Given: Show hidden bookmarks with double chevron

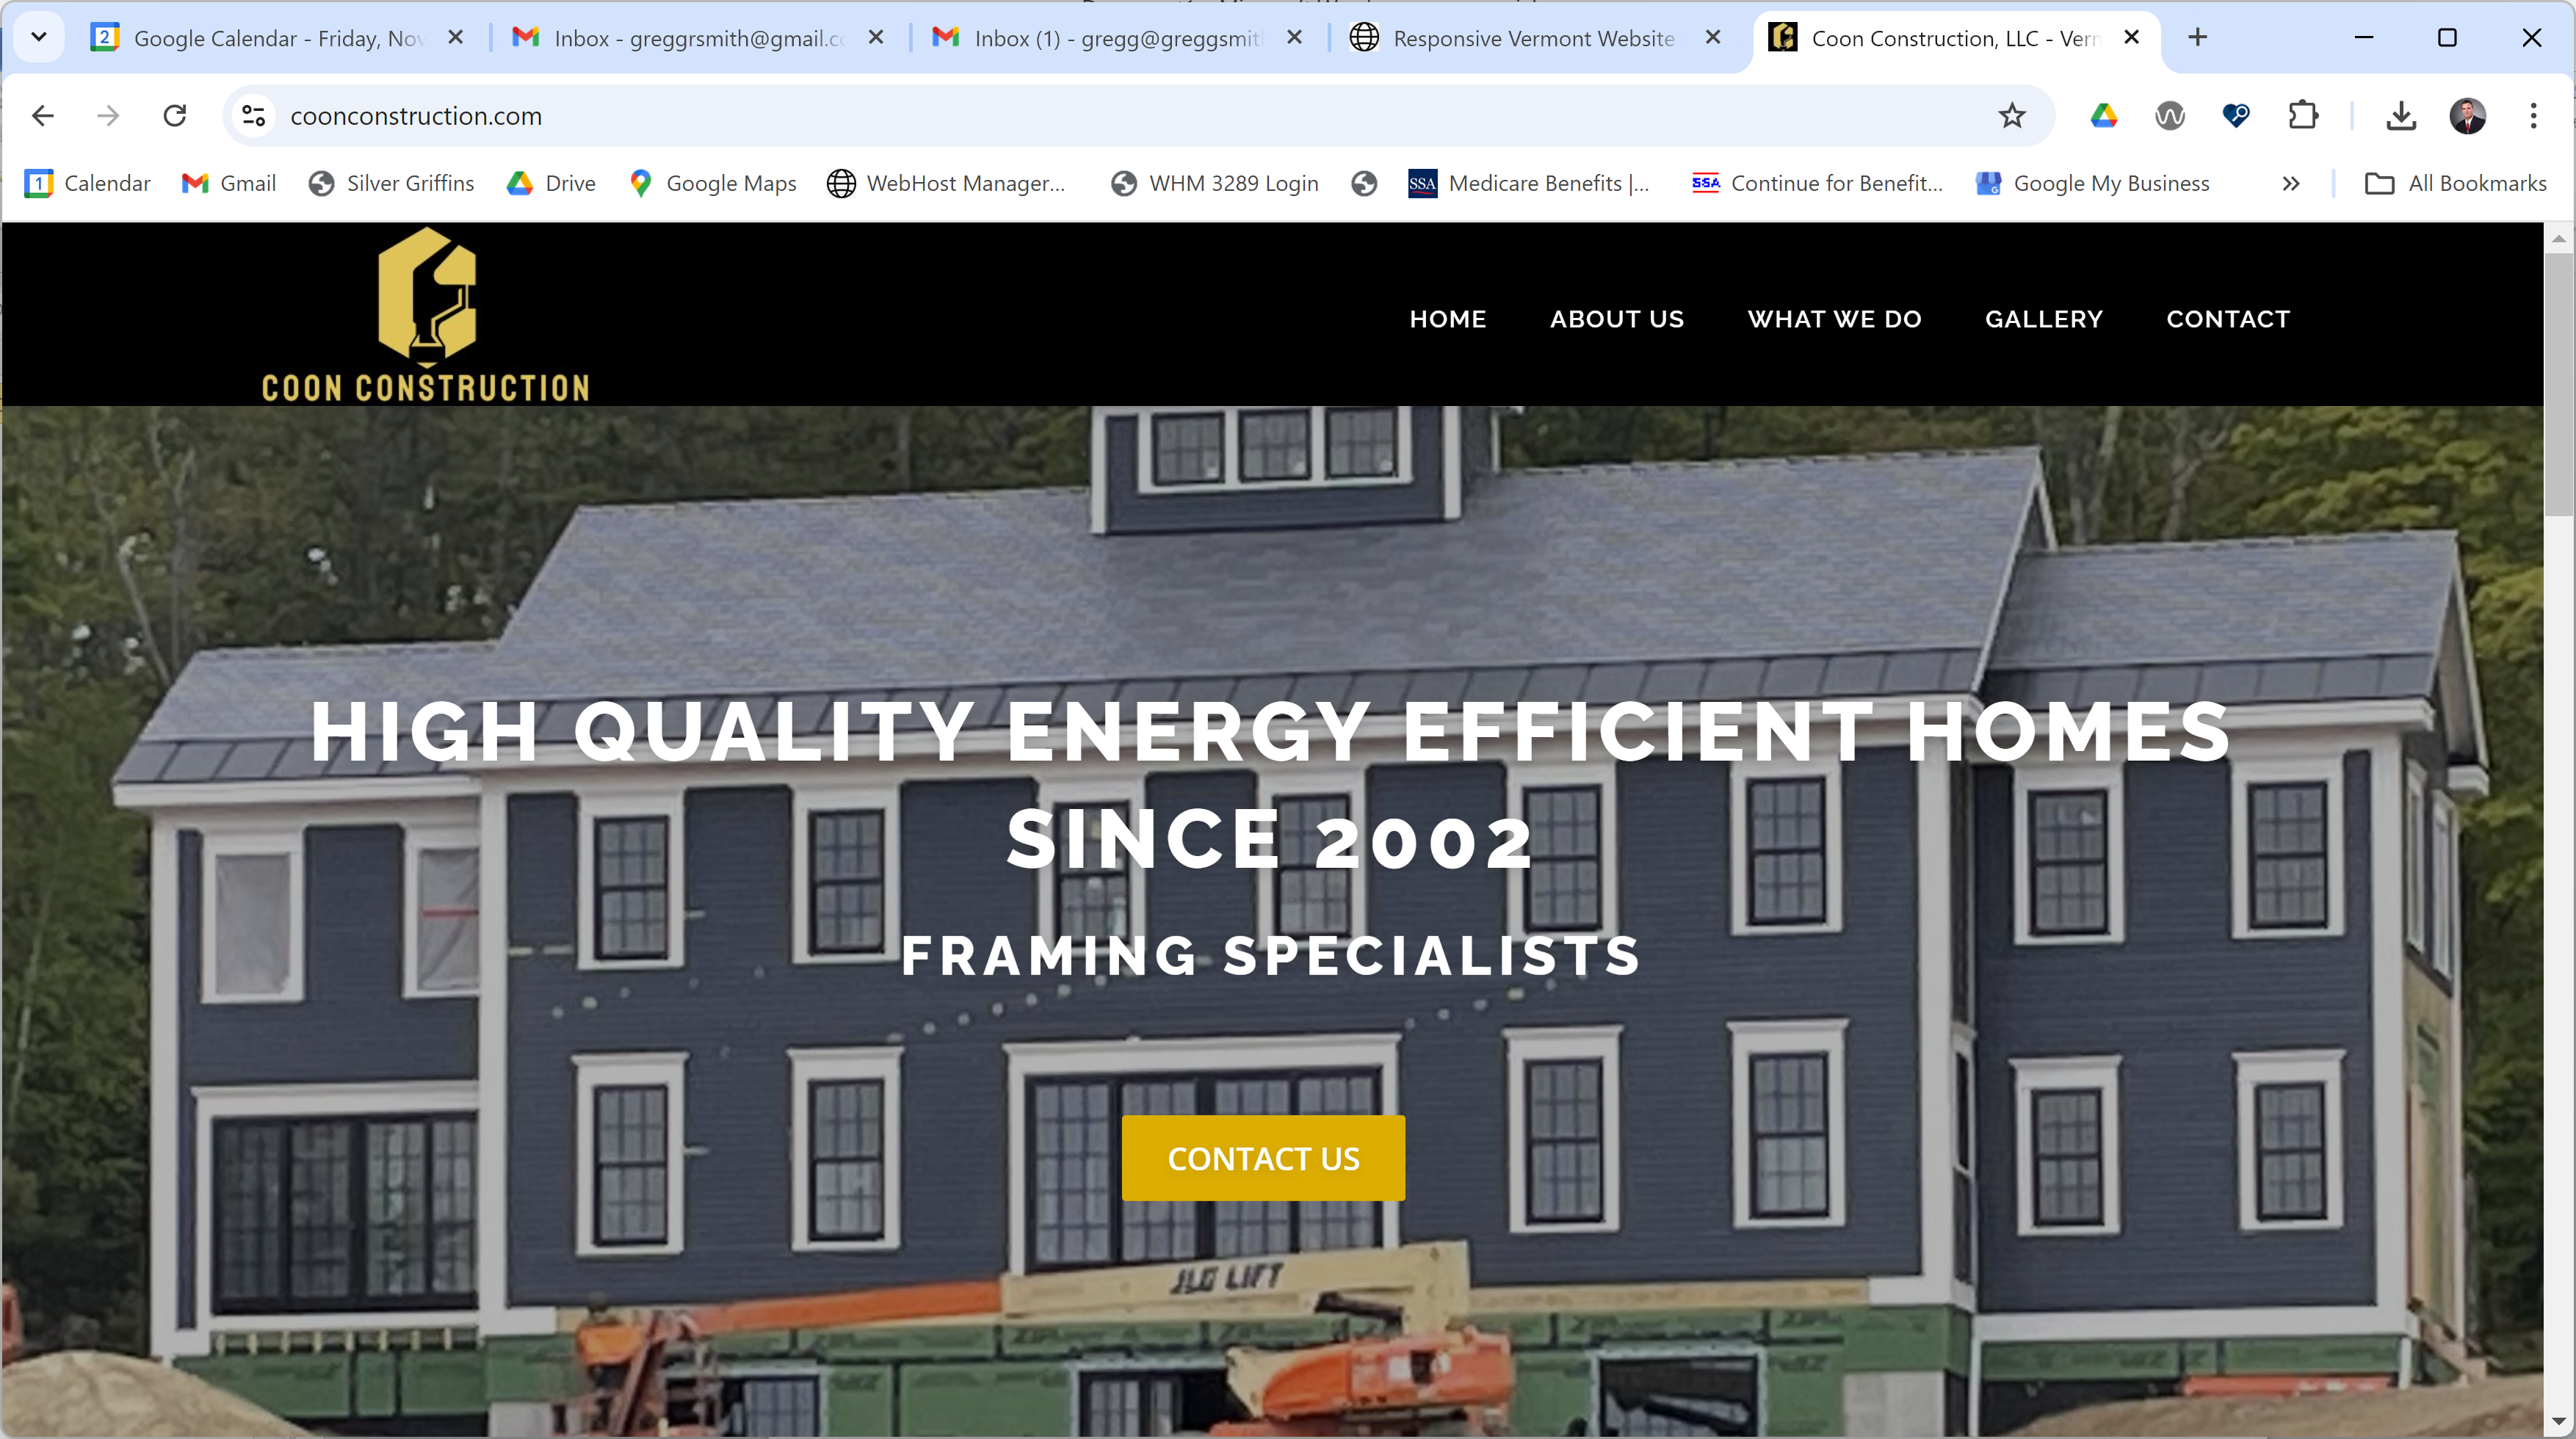Looking at the screenshot, I should tap(2291, 183).
